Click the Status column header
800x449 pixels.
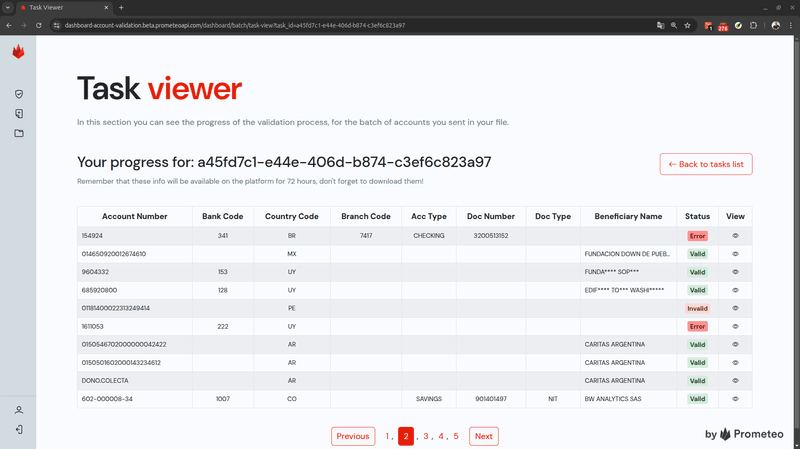697,216
